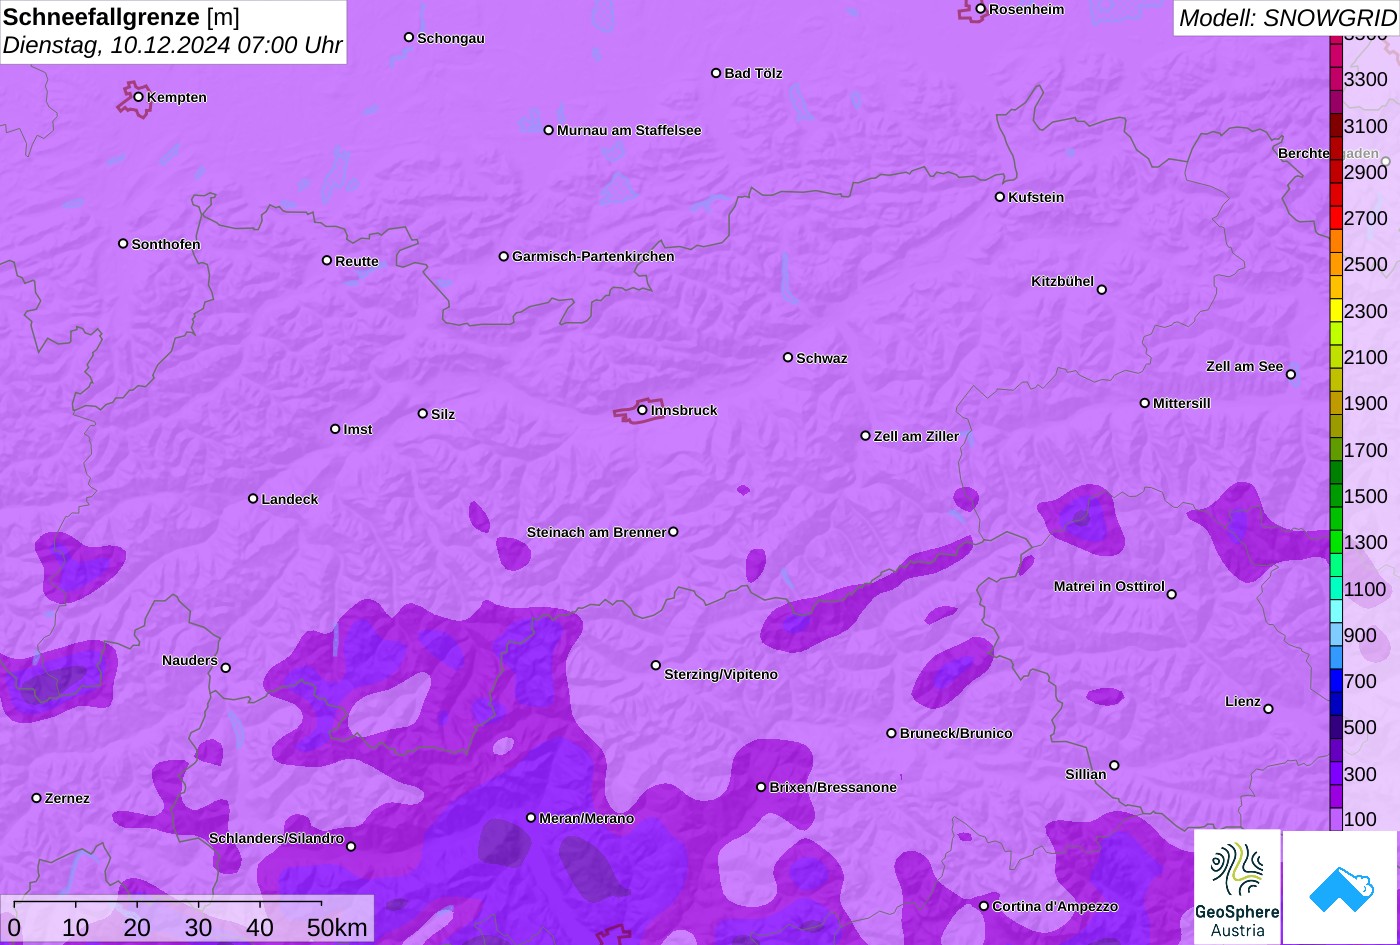Click the Murnau am Staffelsee label
This screenshot has width=1400, height=945.
click(629, 130)
